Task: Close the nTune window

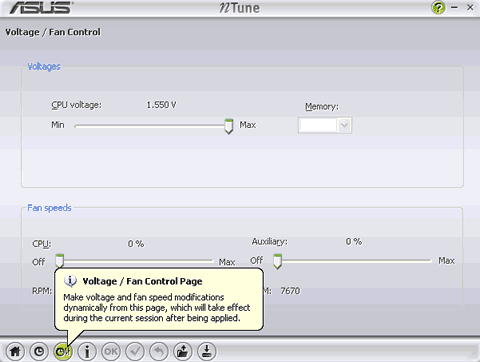Action: [x=470, y=7]
